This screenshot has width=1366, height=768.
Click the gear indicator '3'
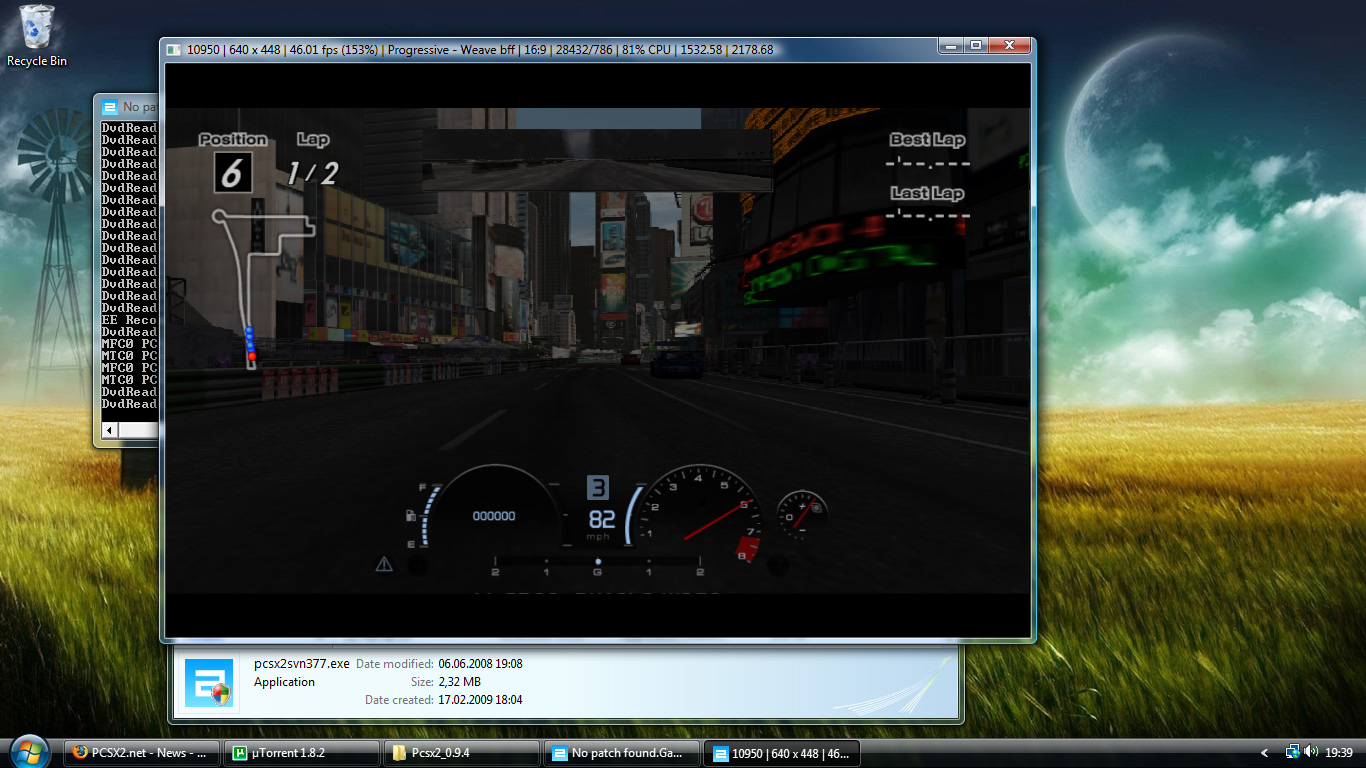click(598, 488)
